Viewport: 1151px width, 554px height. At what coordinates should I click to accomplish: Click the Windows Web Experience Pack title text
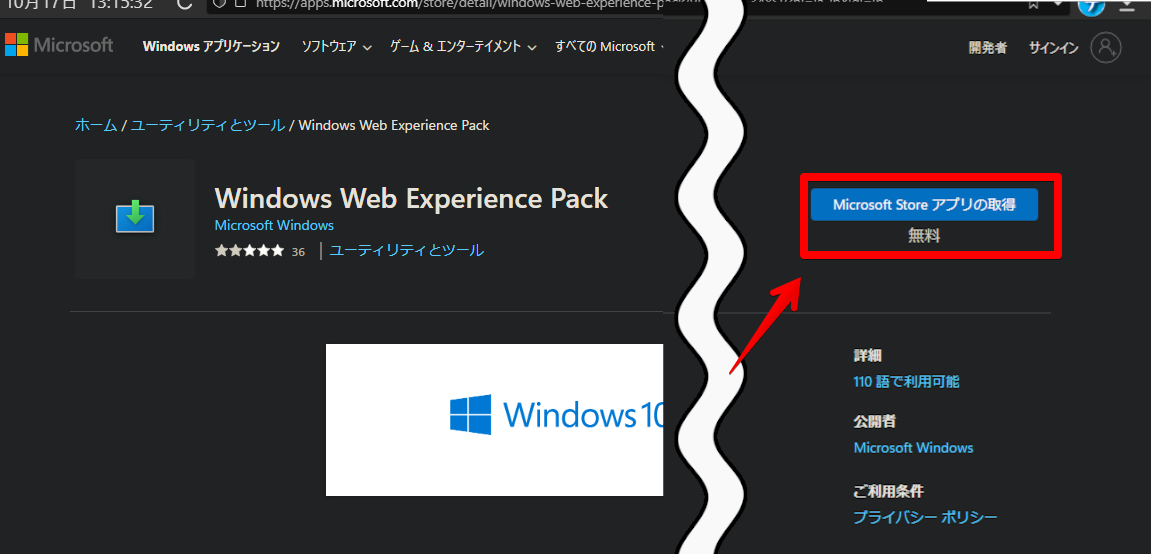[411, 198]
